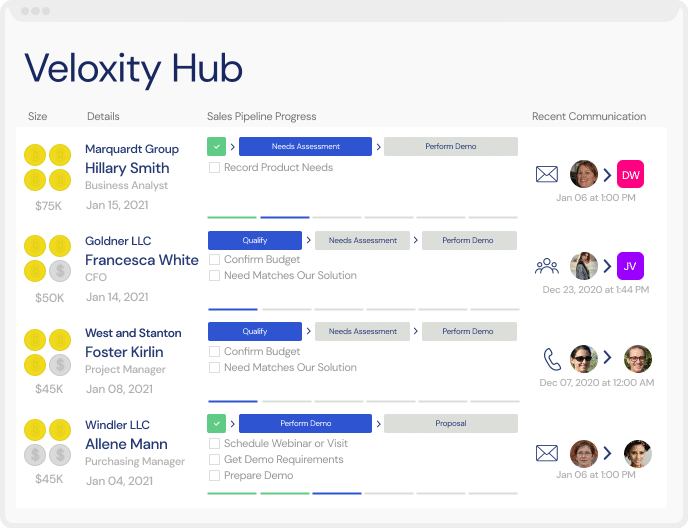688x528 pixels.
Task: Open Francesca White's avatar in communication column
Action: coord(584,266)
